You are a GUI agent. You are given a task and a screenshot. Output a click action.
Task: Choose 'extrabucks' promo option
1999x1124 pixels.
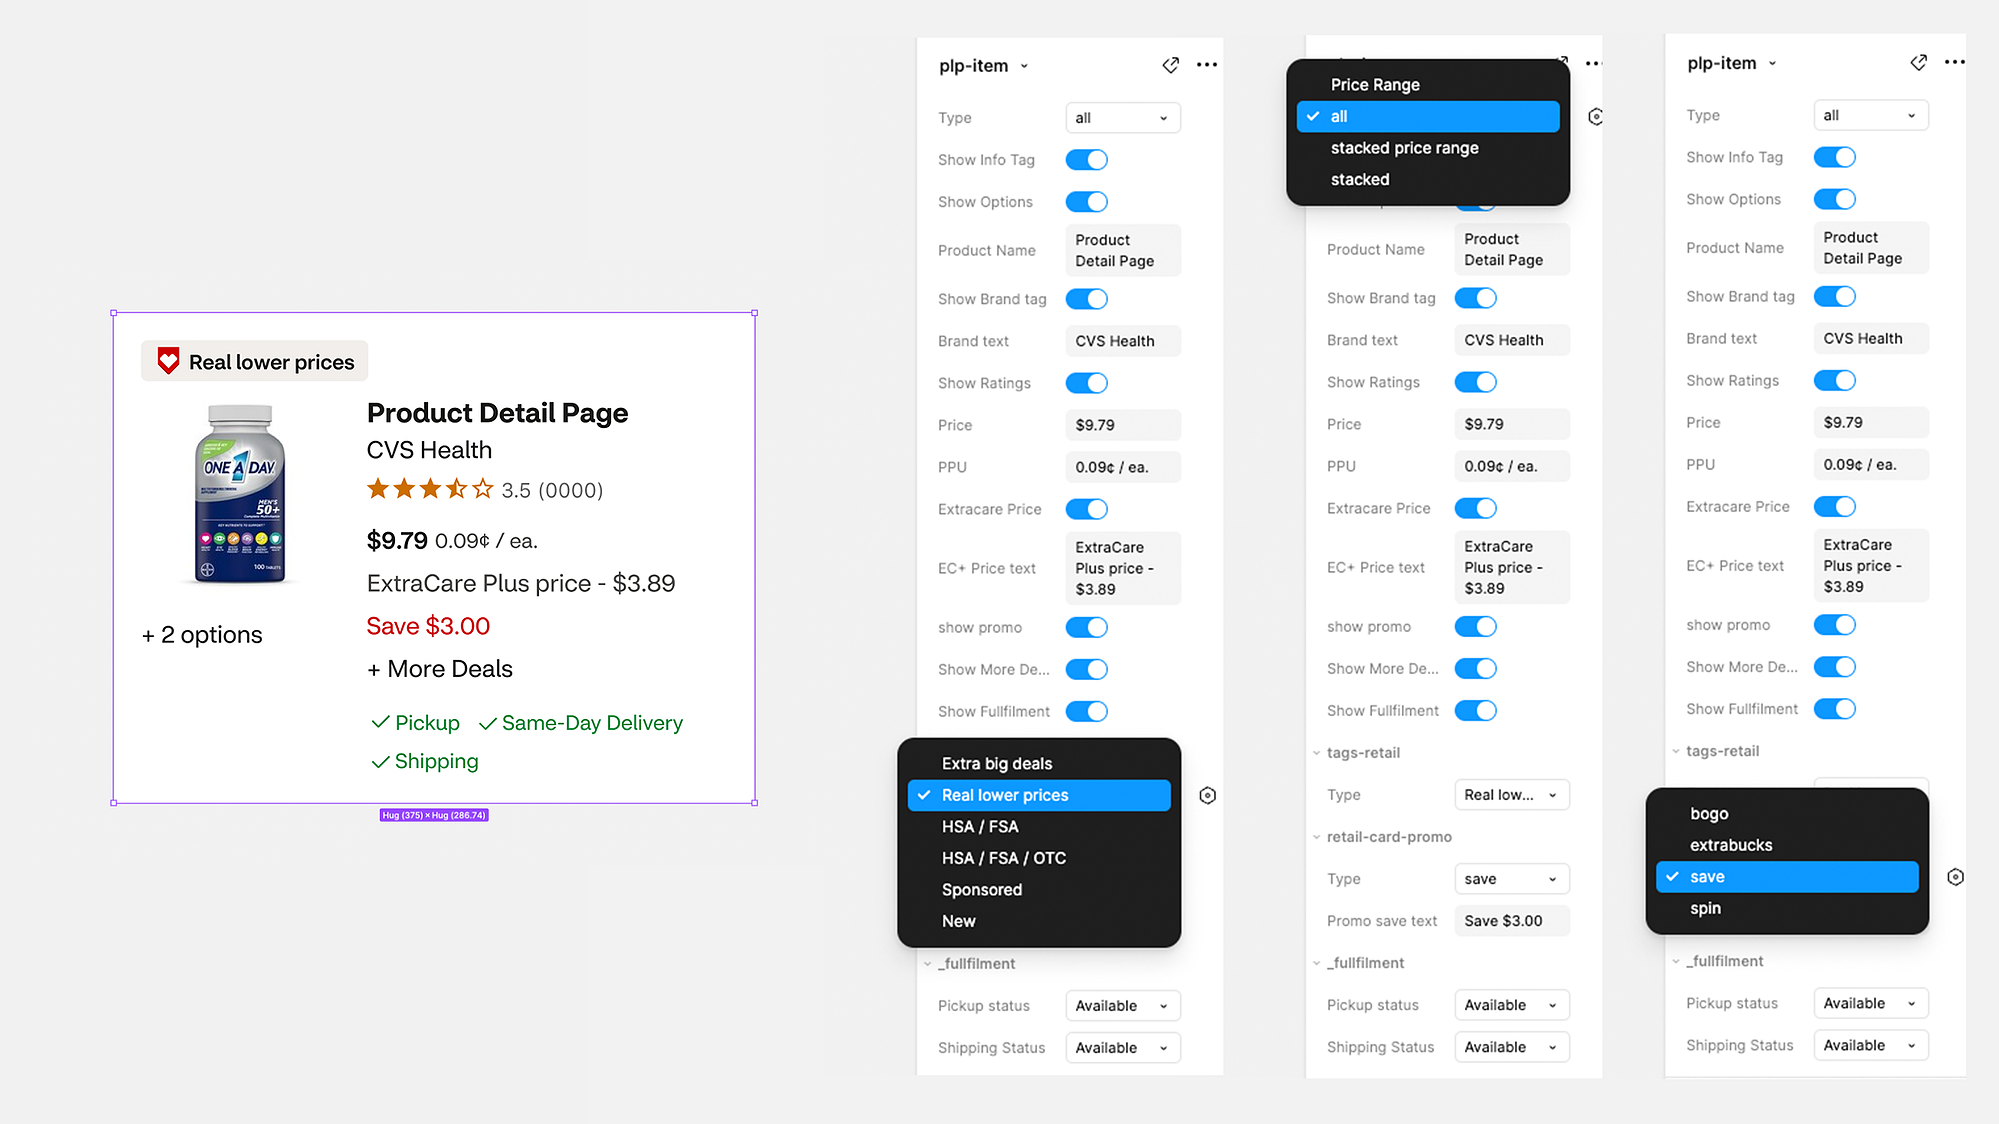pos(1787,845)
